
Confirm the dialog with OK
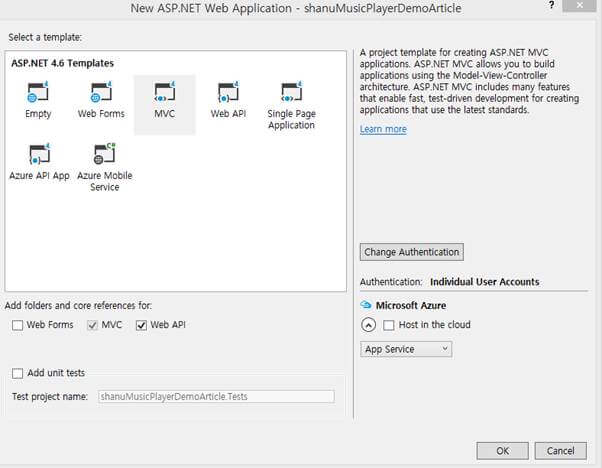pyautogui.click(x=503, y=450)
